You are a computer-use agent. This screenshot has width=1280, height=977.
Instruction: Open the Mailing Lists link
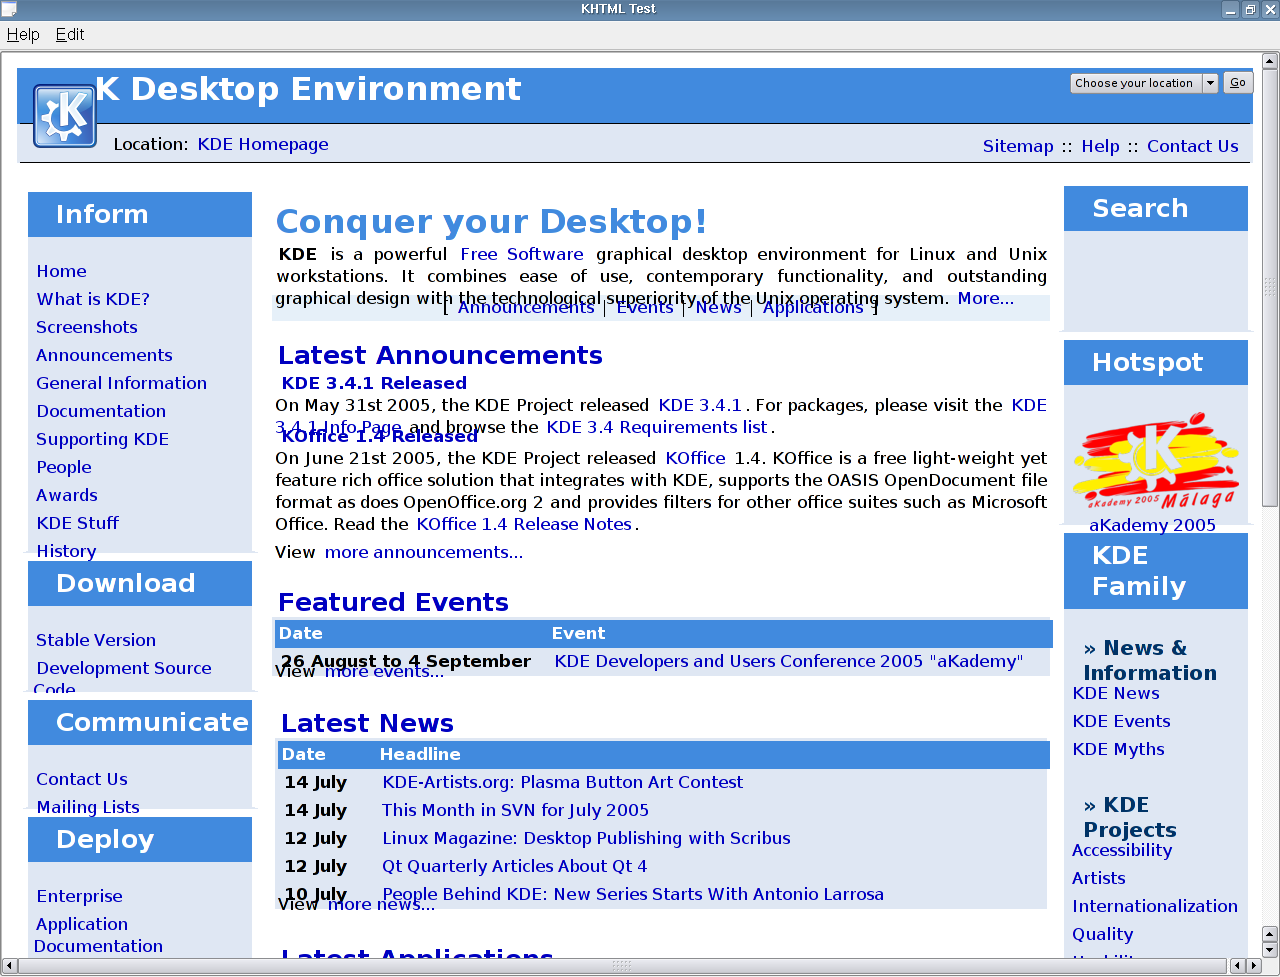(88, 807)
